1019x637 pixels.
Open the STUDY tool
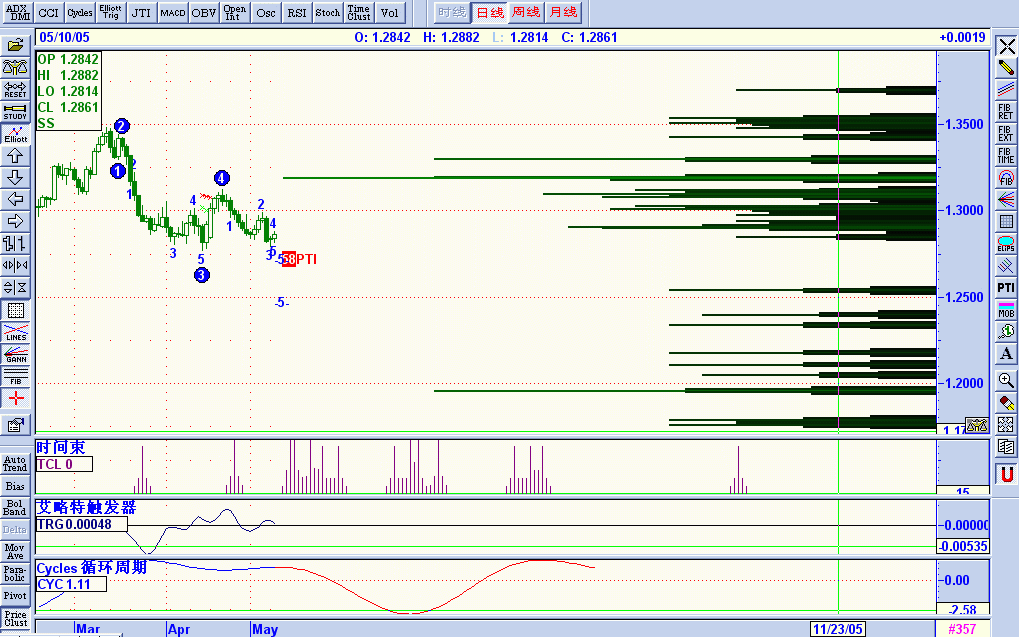16,111
